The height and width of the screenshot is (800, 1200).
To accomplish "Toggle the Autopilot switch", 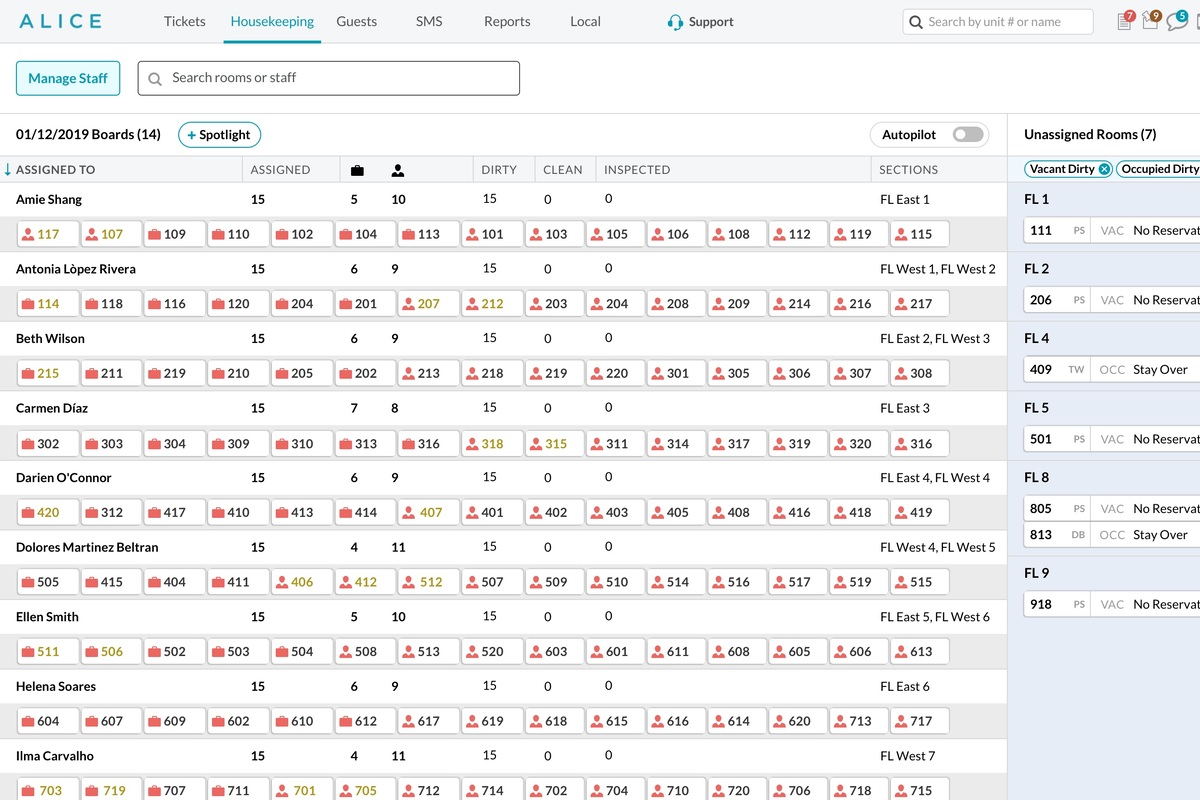I will pos(967,135).
